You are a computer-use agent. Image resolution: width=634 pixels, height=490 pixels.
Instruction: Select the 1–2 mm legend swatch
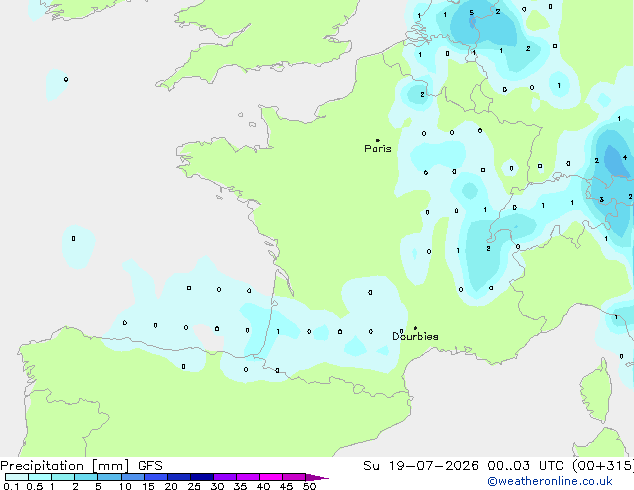63,477
